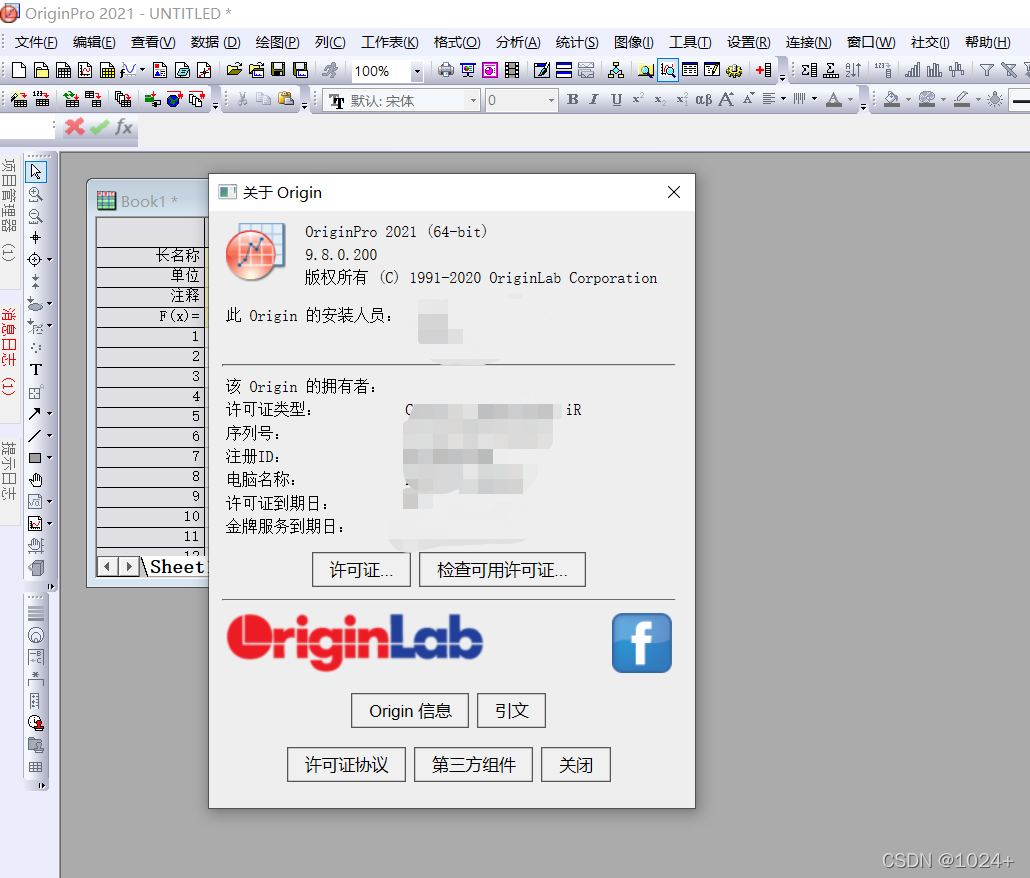1030x878 pixels.
Task: Open the 工具(T) menu
Action: click(x=690, y=43)
